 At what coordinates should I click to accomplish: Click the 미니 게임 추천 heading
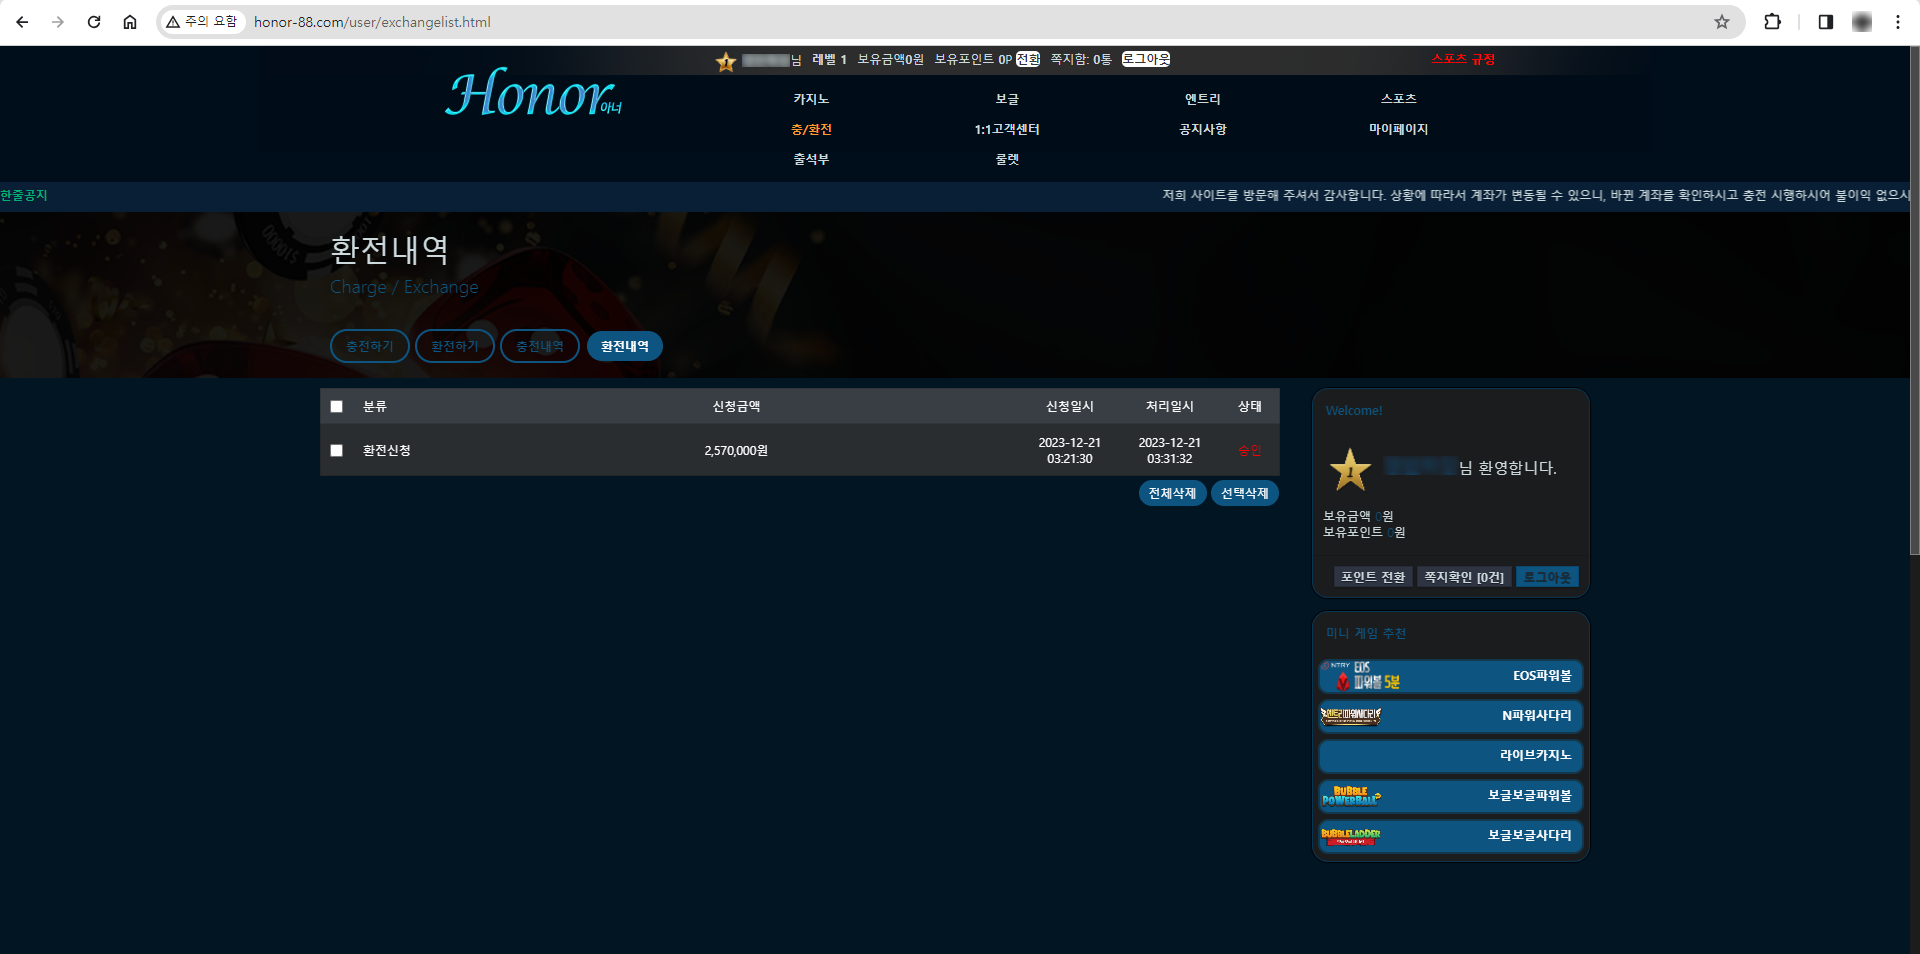coord(1366,634)
